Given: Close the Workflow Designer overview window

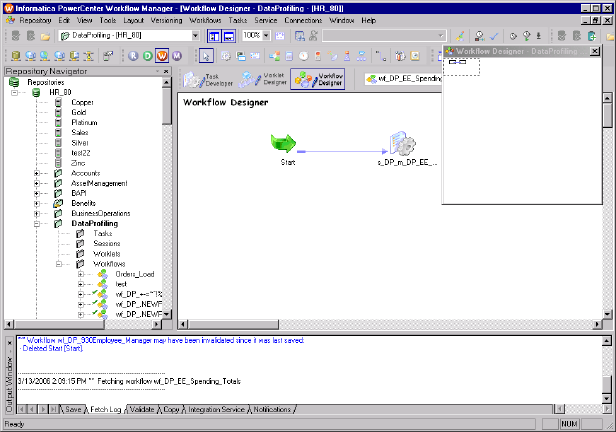Looking at the screenshot, I should click(595, 51).
